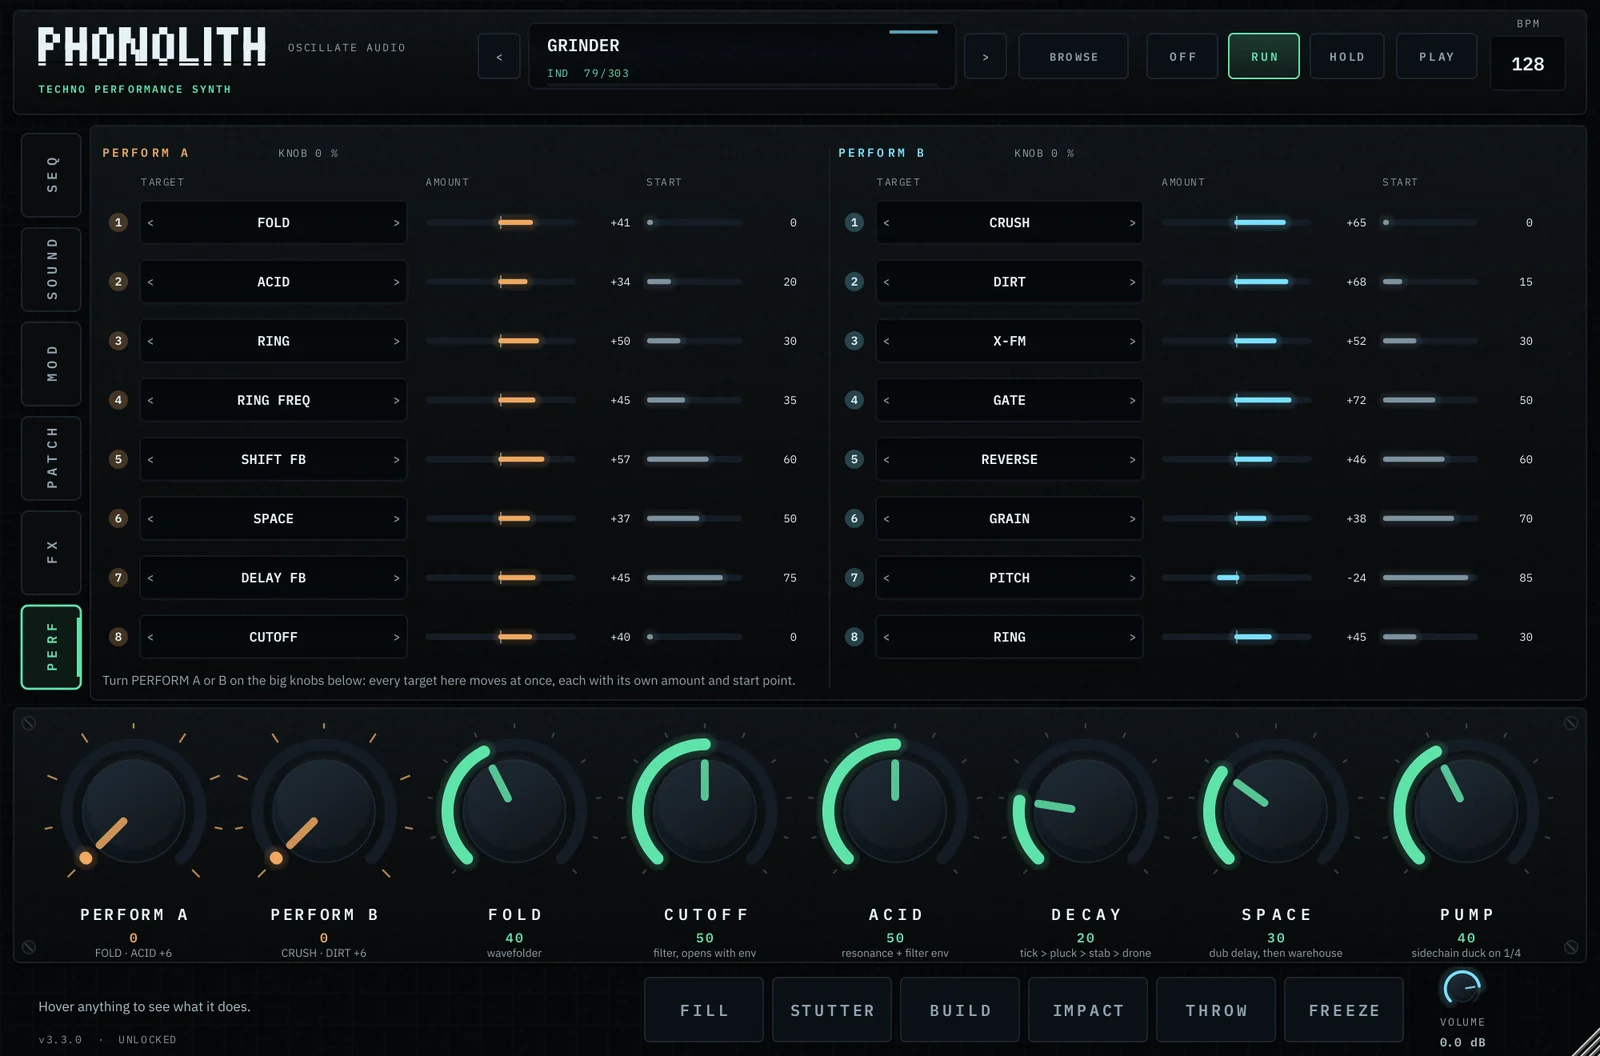Click the PUMP sidechain knob

1466,808
